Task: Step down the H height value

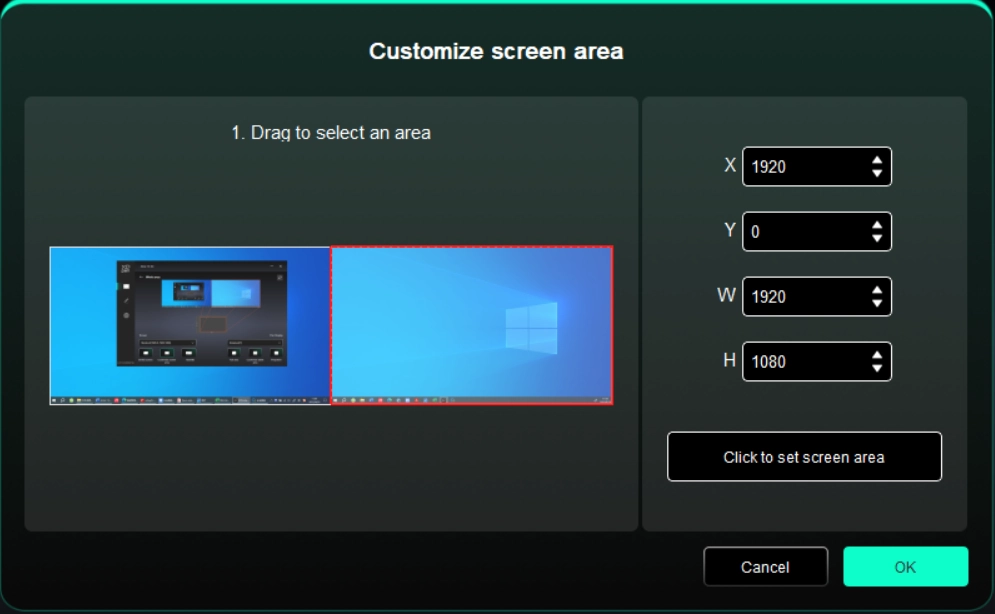Action: pos(877,369)
